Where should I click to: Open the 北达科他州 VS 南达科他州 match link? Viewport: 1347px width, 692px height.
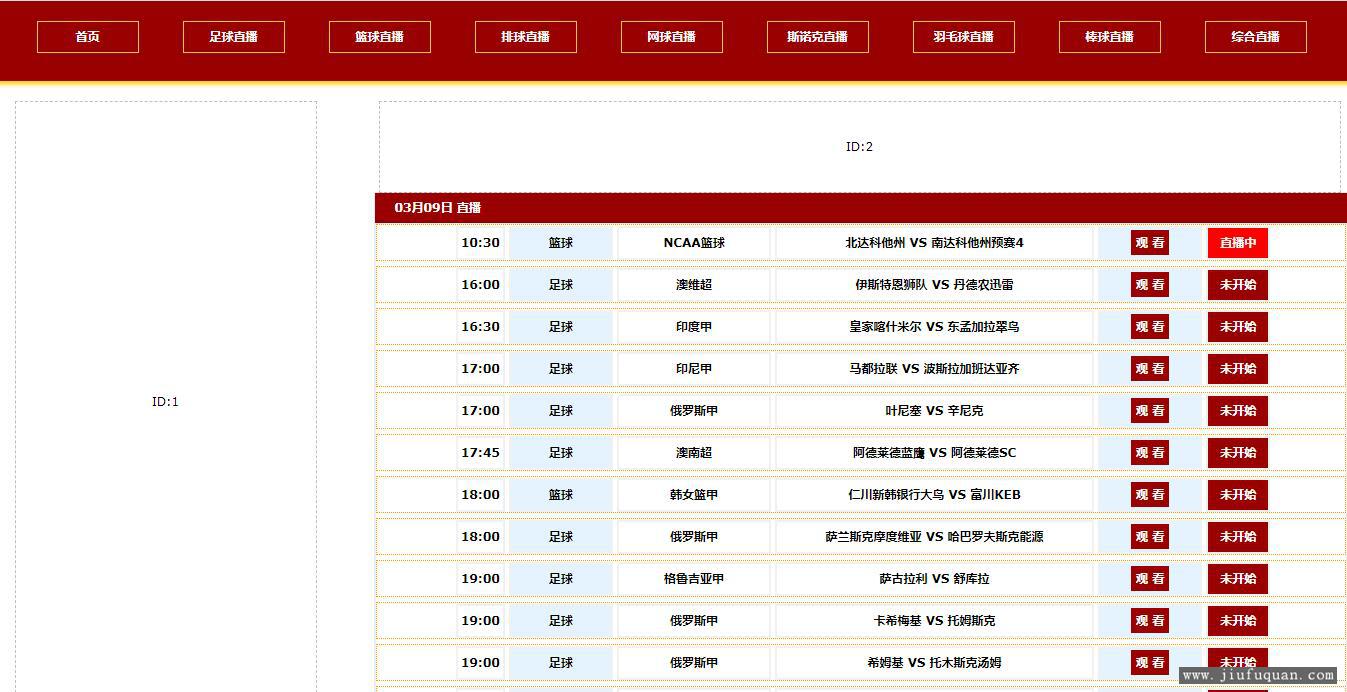coord(934,243)
